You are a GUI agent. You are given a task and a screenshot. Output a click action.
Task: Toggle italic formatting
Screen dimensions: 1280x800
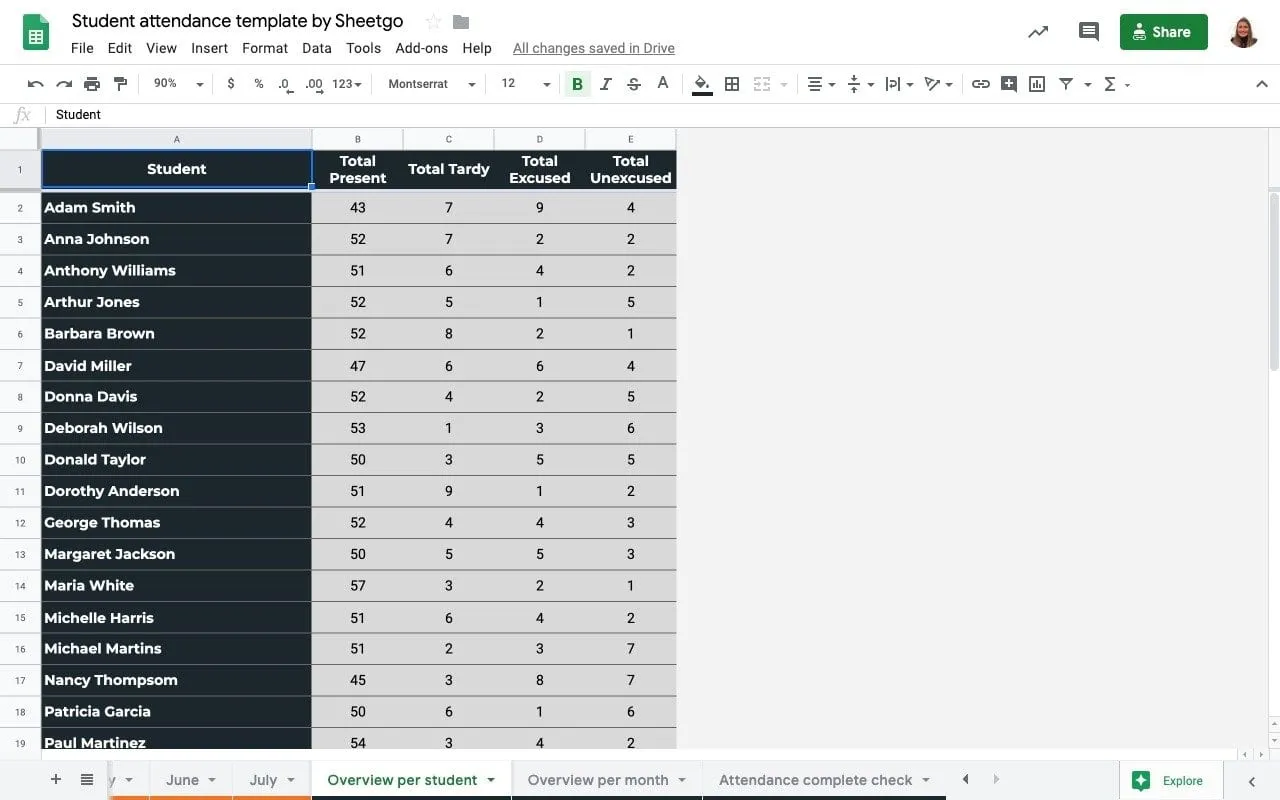605,84
